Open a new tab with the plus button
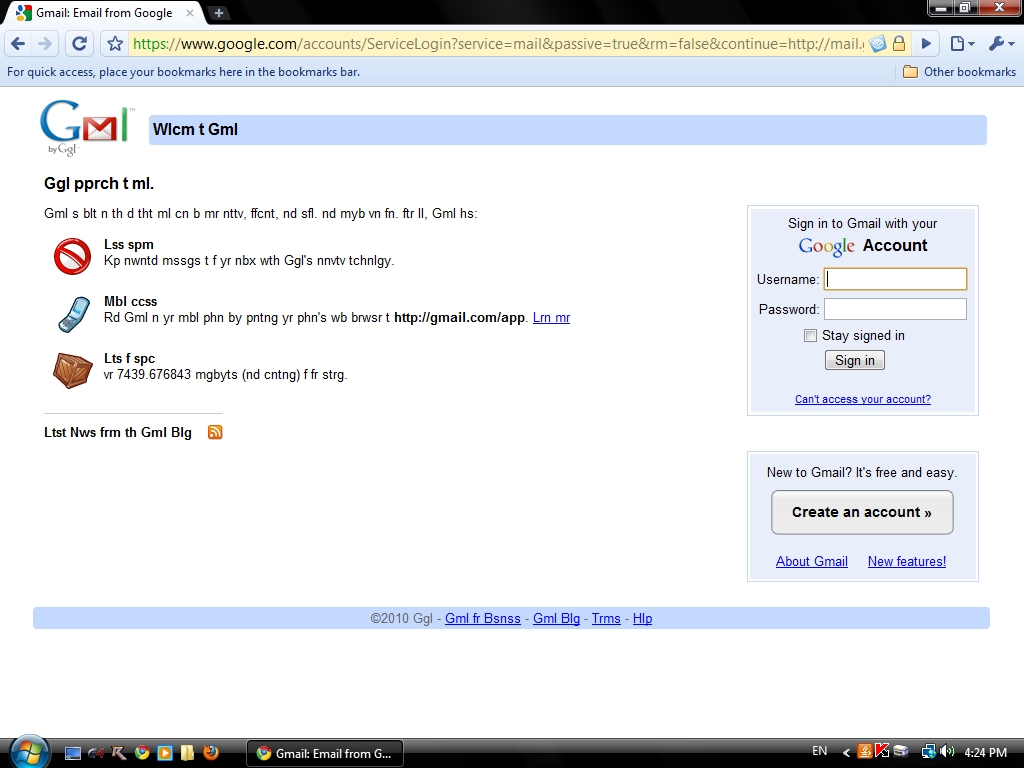 (x=219, y=13)
